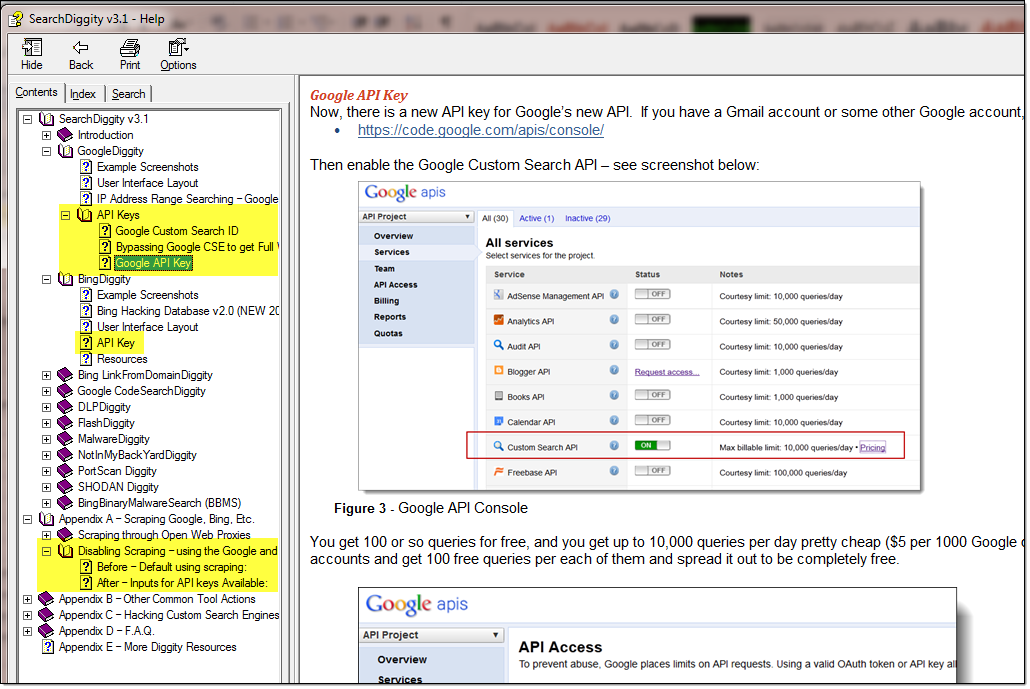Expand the Google CodeSearchDiggity node
This screenshot has width=1030, height=689.
[46, 391]
